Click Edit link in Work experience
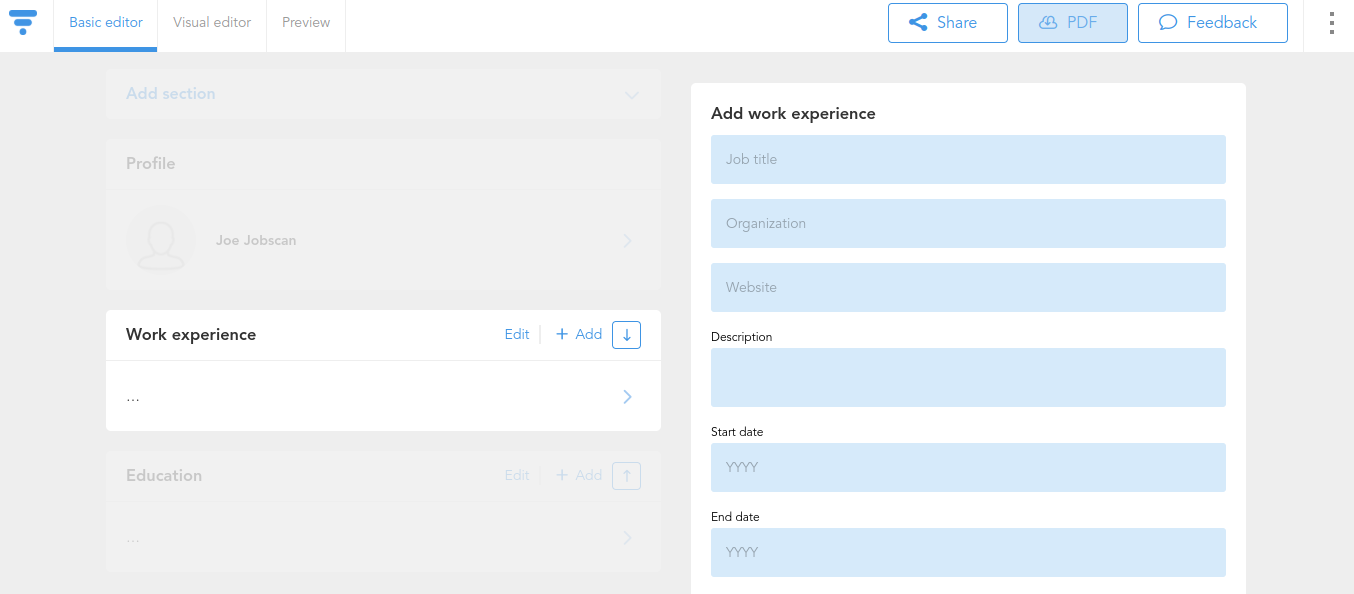The height and width of the screenshot is (594, 1354). tap(517, 335)
